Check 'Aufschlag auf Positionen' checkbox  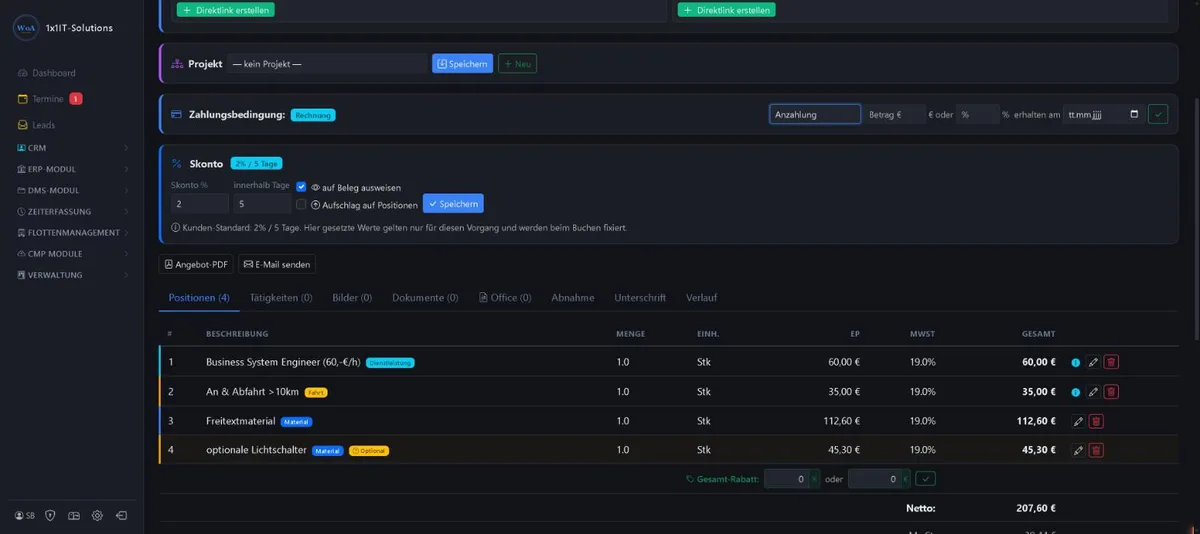(x=301, y=205)
